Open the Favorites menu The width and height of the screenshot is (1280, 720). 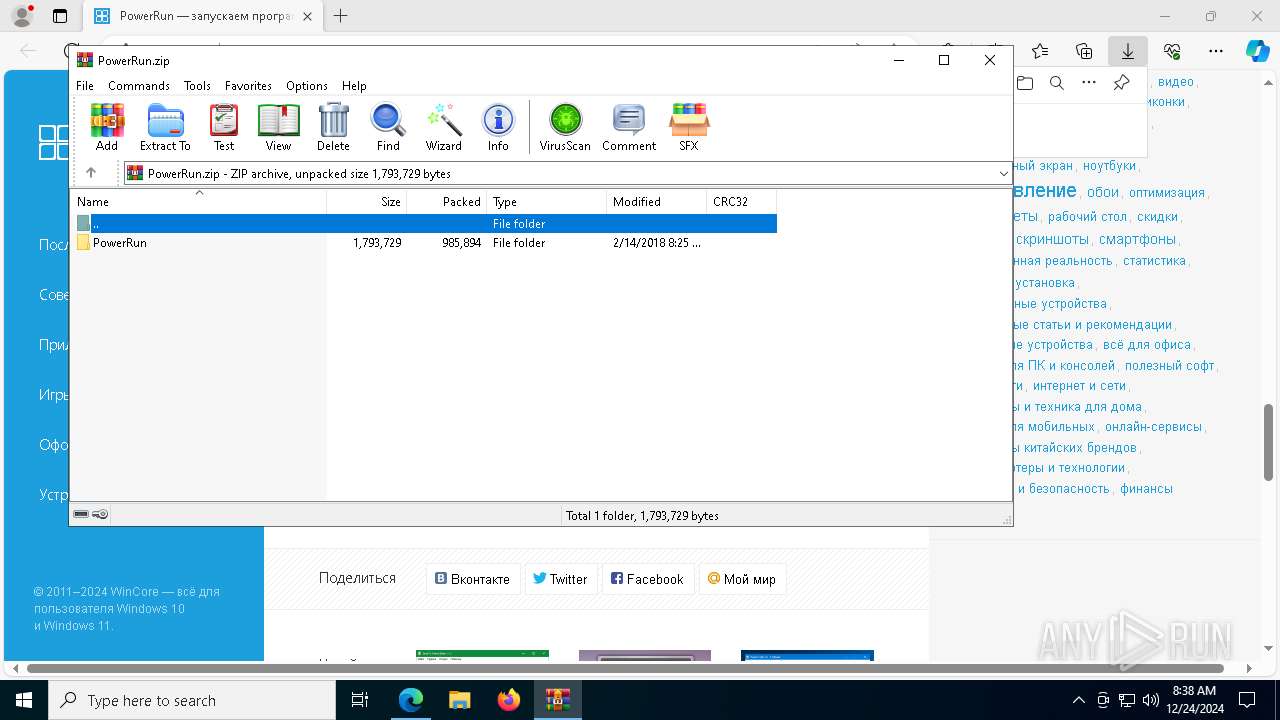tap(248, 86)
